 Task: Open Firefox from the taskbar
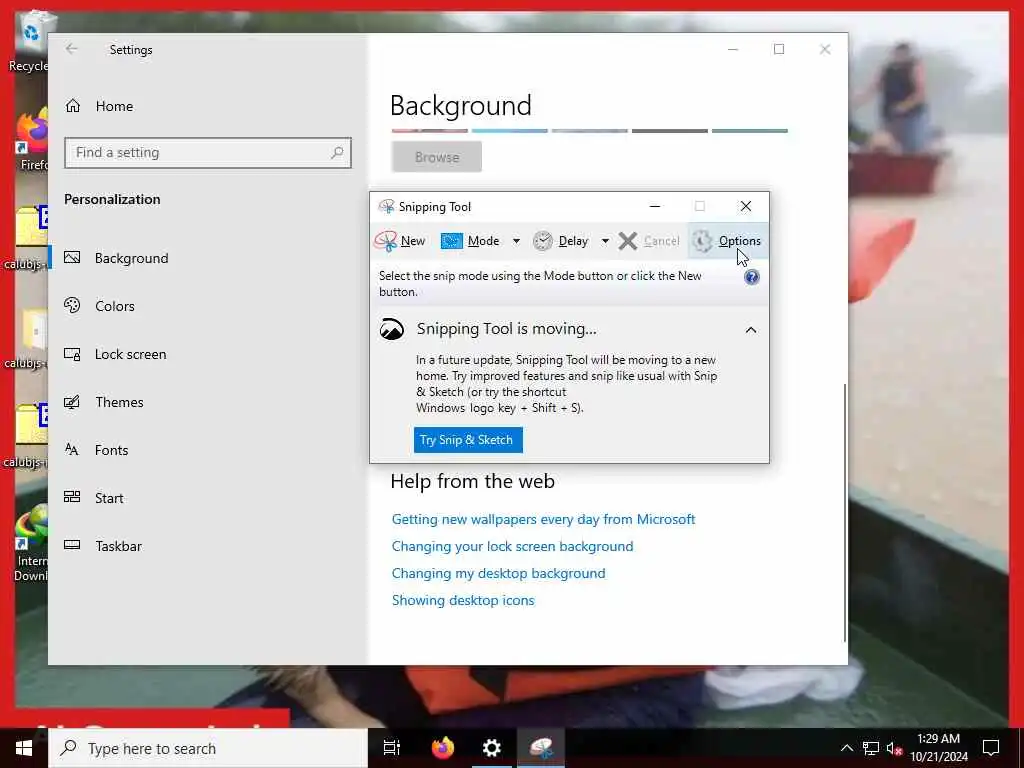tap(443, 748)
